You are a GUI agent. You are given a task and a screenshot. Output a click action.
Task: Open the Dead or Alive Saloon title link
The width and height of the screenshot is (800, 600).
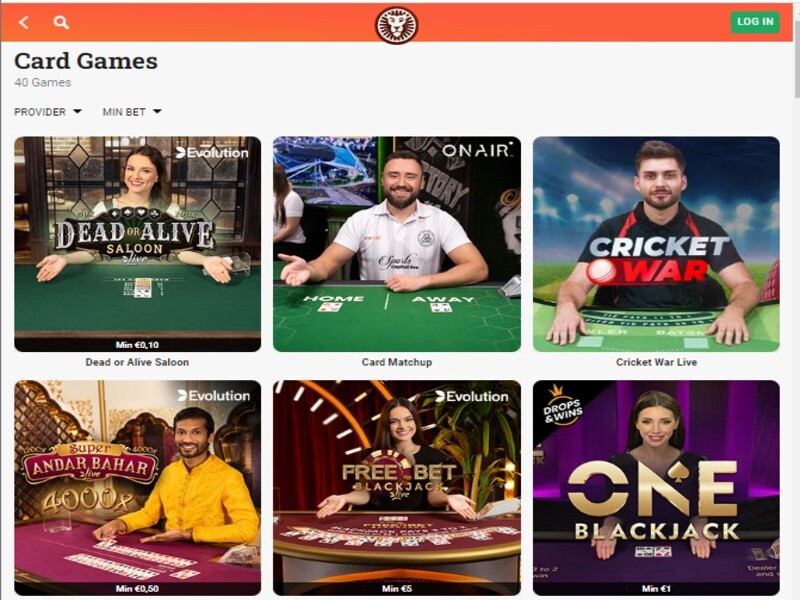coord(137,362)
